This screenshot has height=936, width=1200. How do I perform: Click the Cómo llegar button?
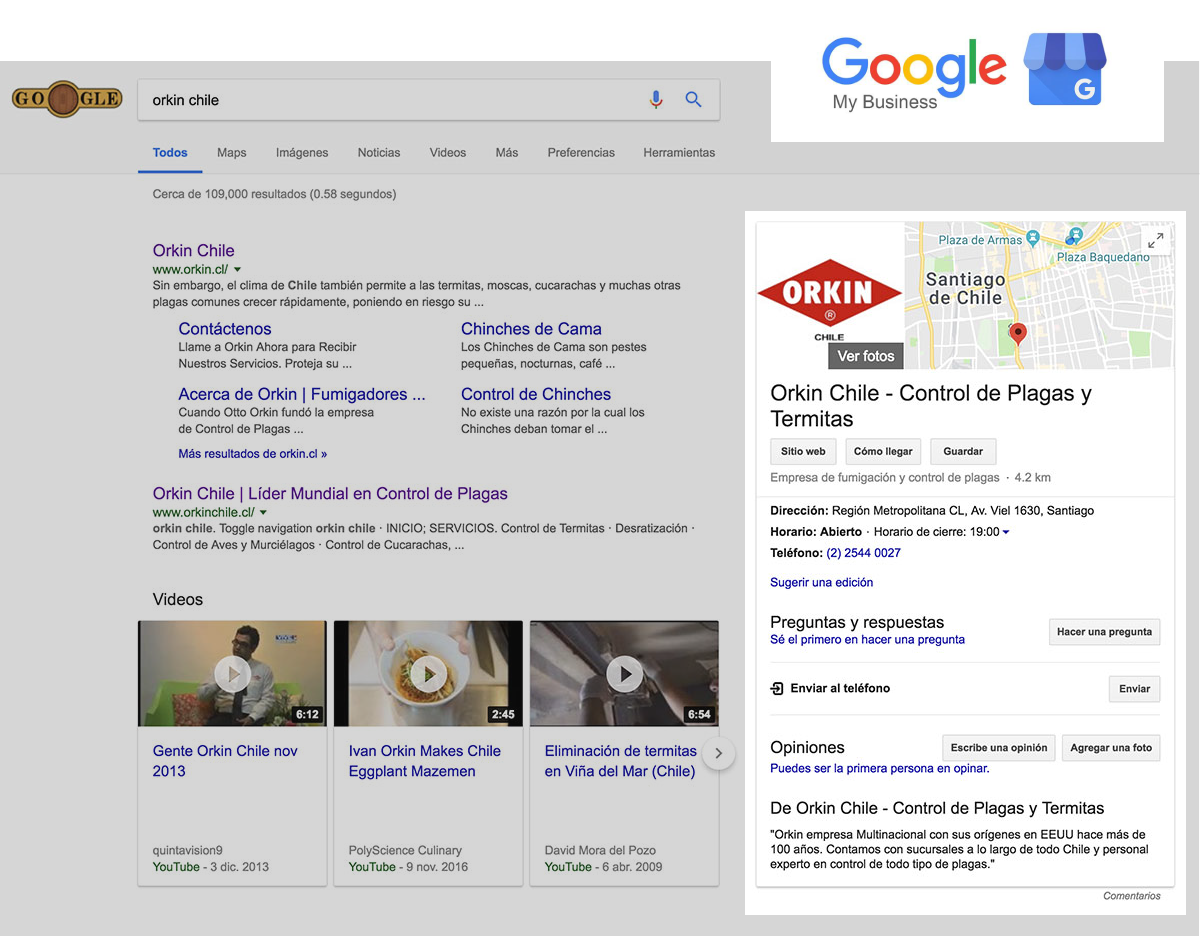pos(883,451)
